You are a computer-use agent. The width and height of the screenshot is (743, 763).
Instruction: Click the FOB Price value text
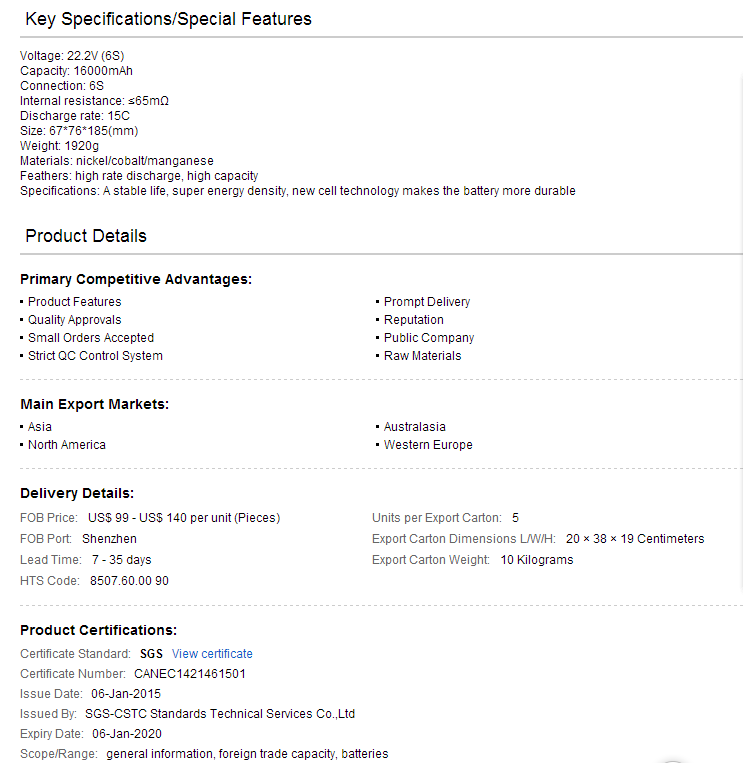tap(184, 518)
